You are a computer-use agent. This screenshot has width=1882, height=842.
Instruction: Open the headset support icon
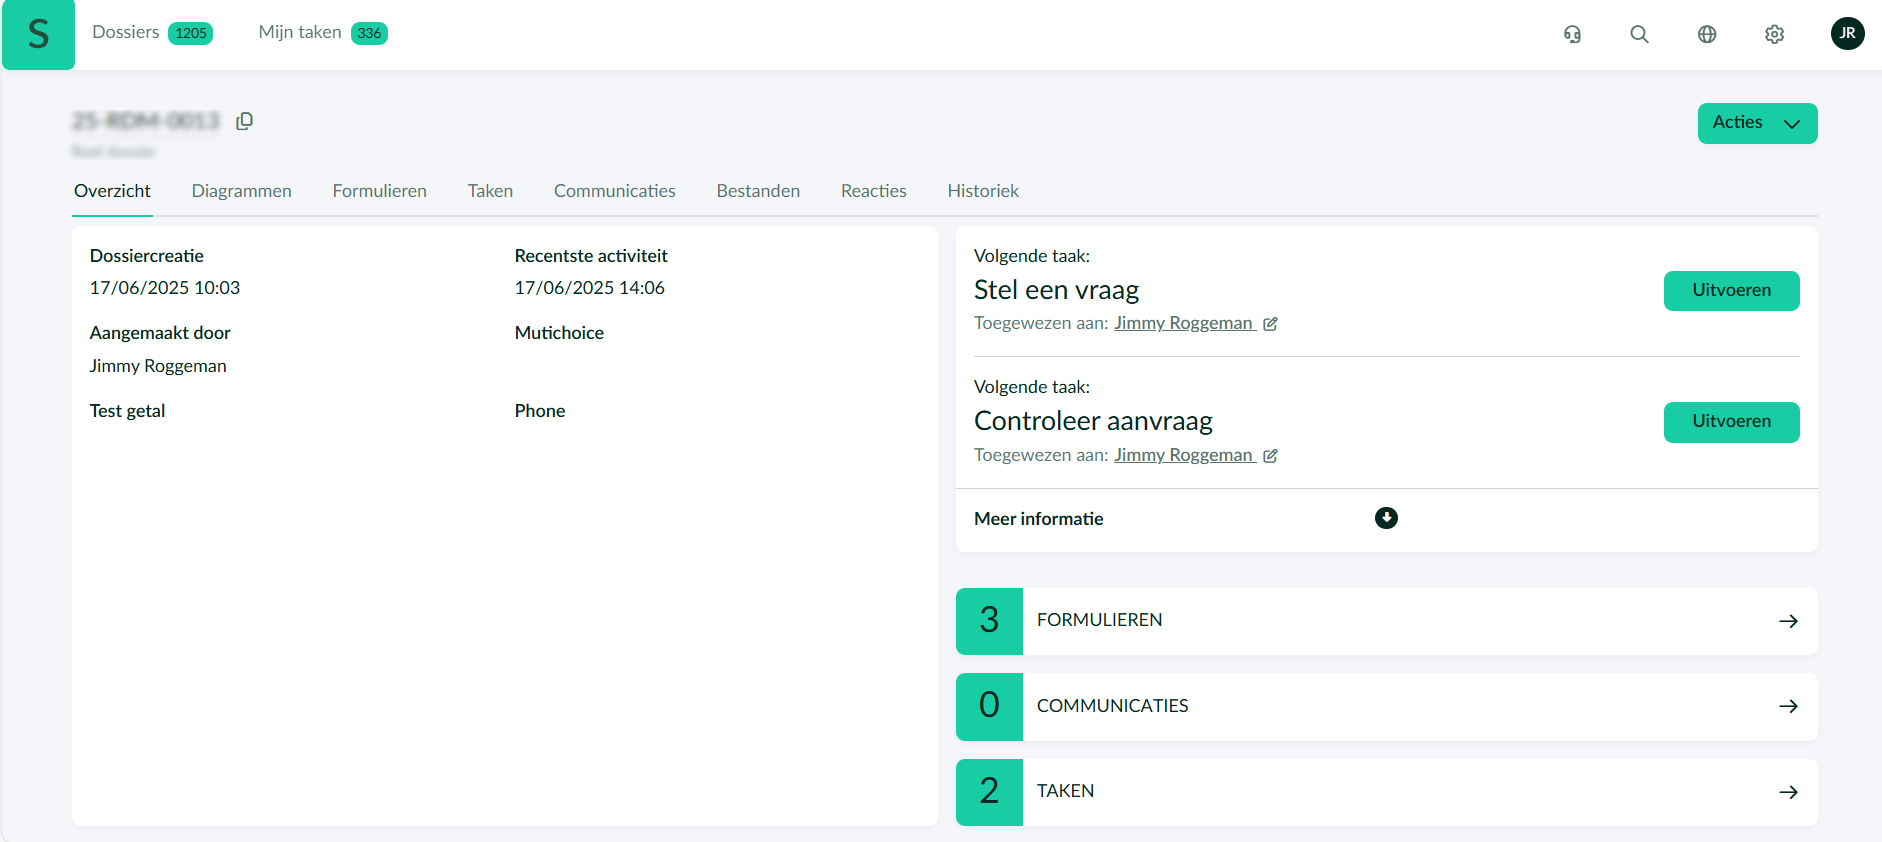[1572, 34]
